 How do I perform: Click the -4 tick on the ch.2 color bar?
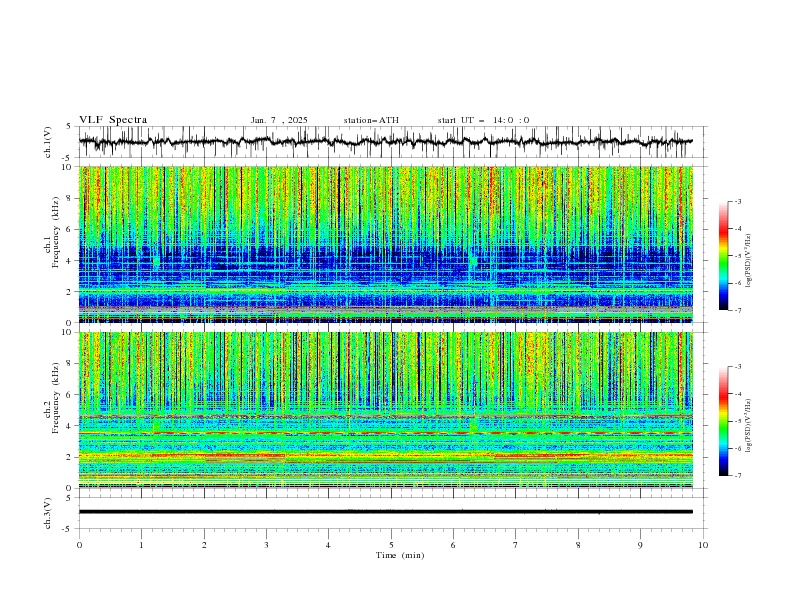(x=737, y=394)
